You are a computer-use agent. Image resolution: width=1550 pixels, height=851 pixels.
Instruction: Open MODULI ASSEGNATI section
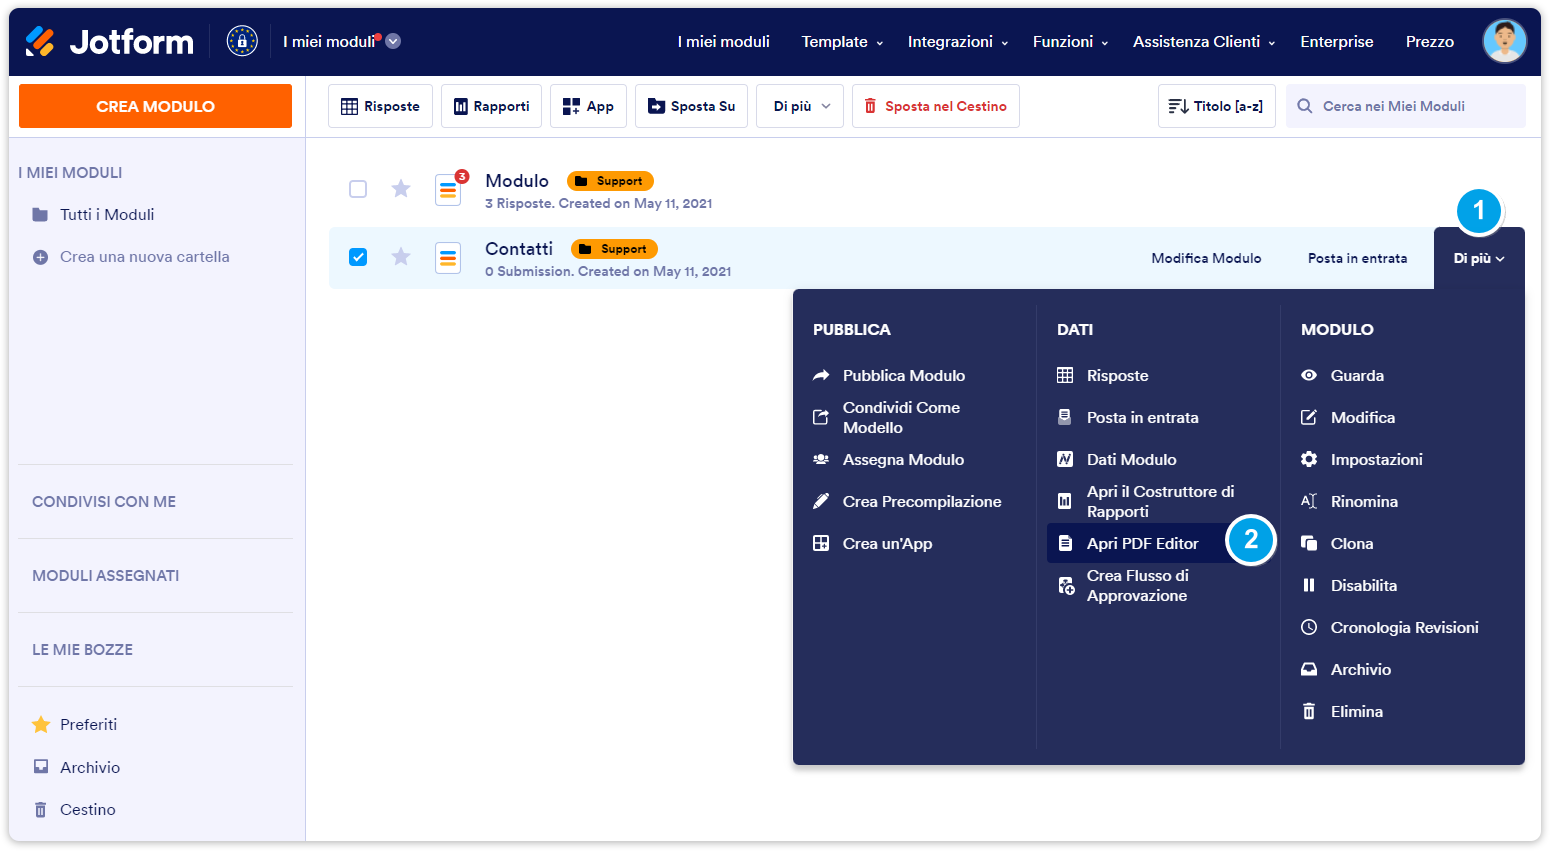pyautogui.click(x=106, y=576)
